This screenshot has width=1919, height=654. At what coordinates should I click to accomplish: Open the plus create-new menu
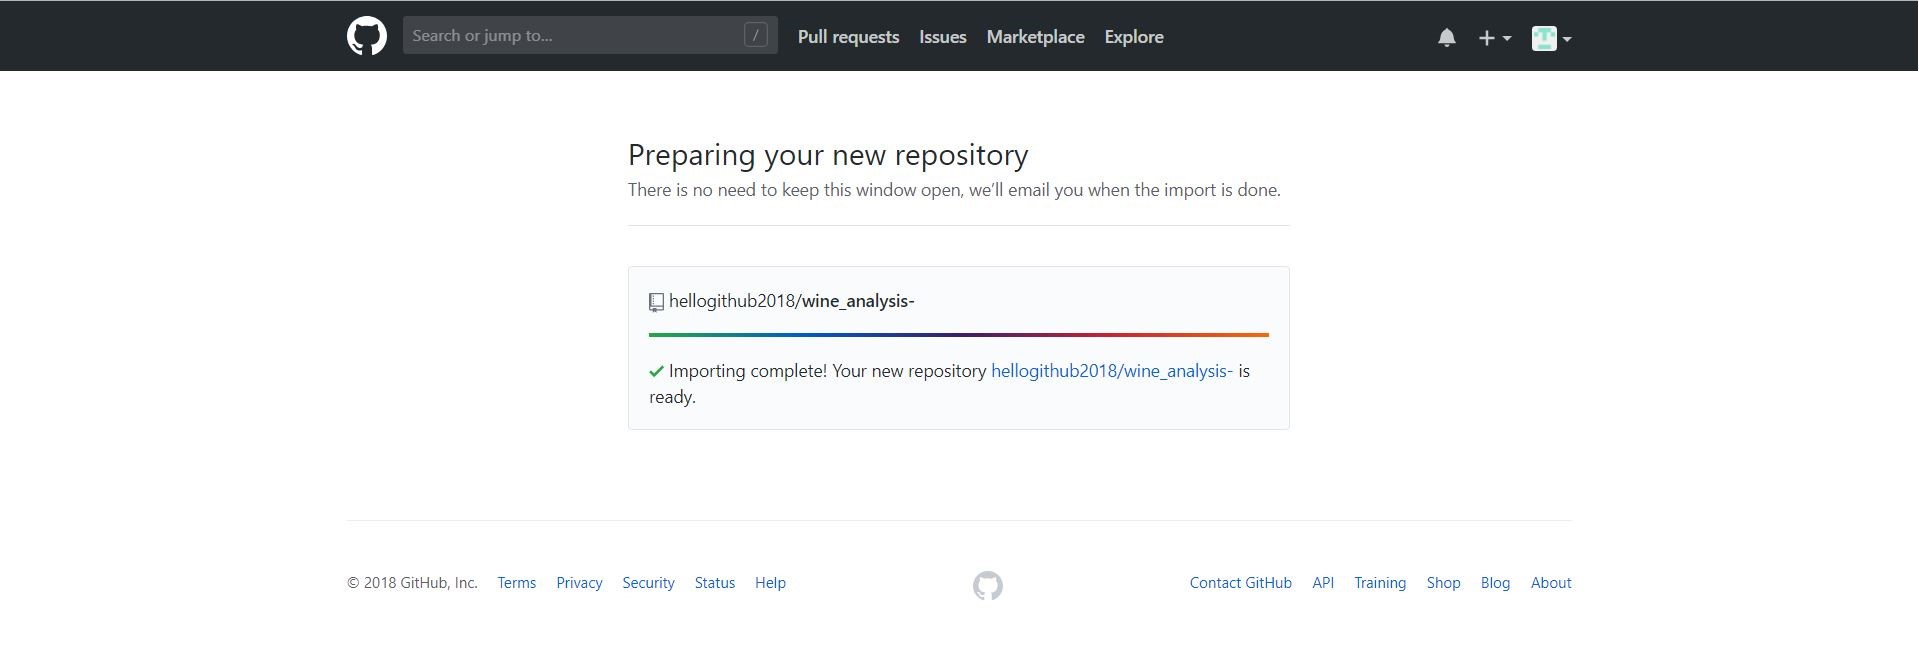point(1494,38)
